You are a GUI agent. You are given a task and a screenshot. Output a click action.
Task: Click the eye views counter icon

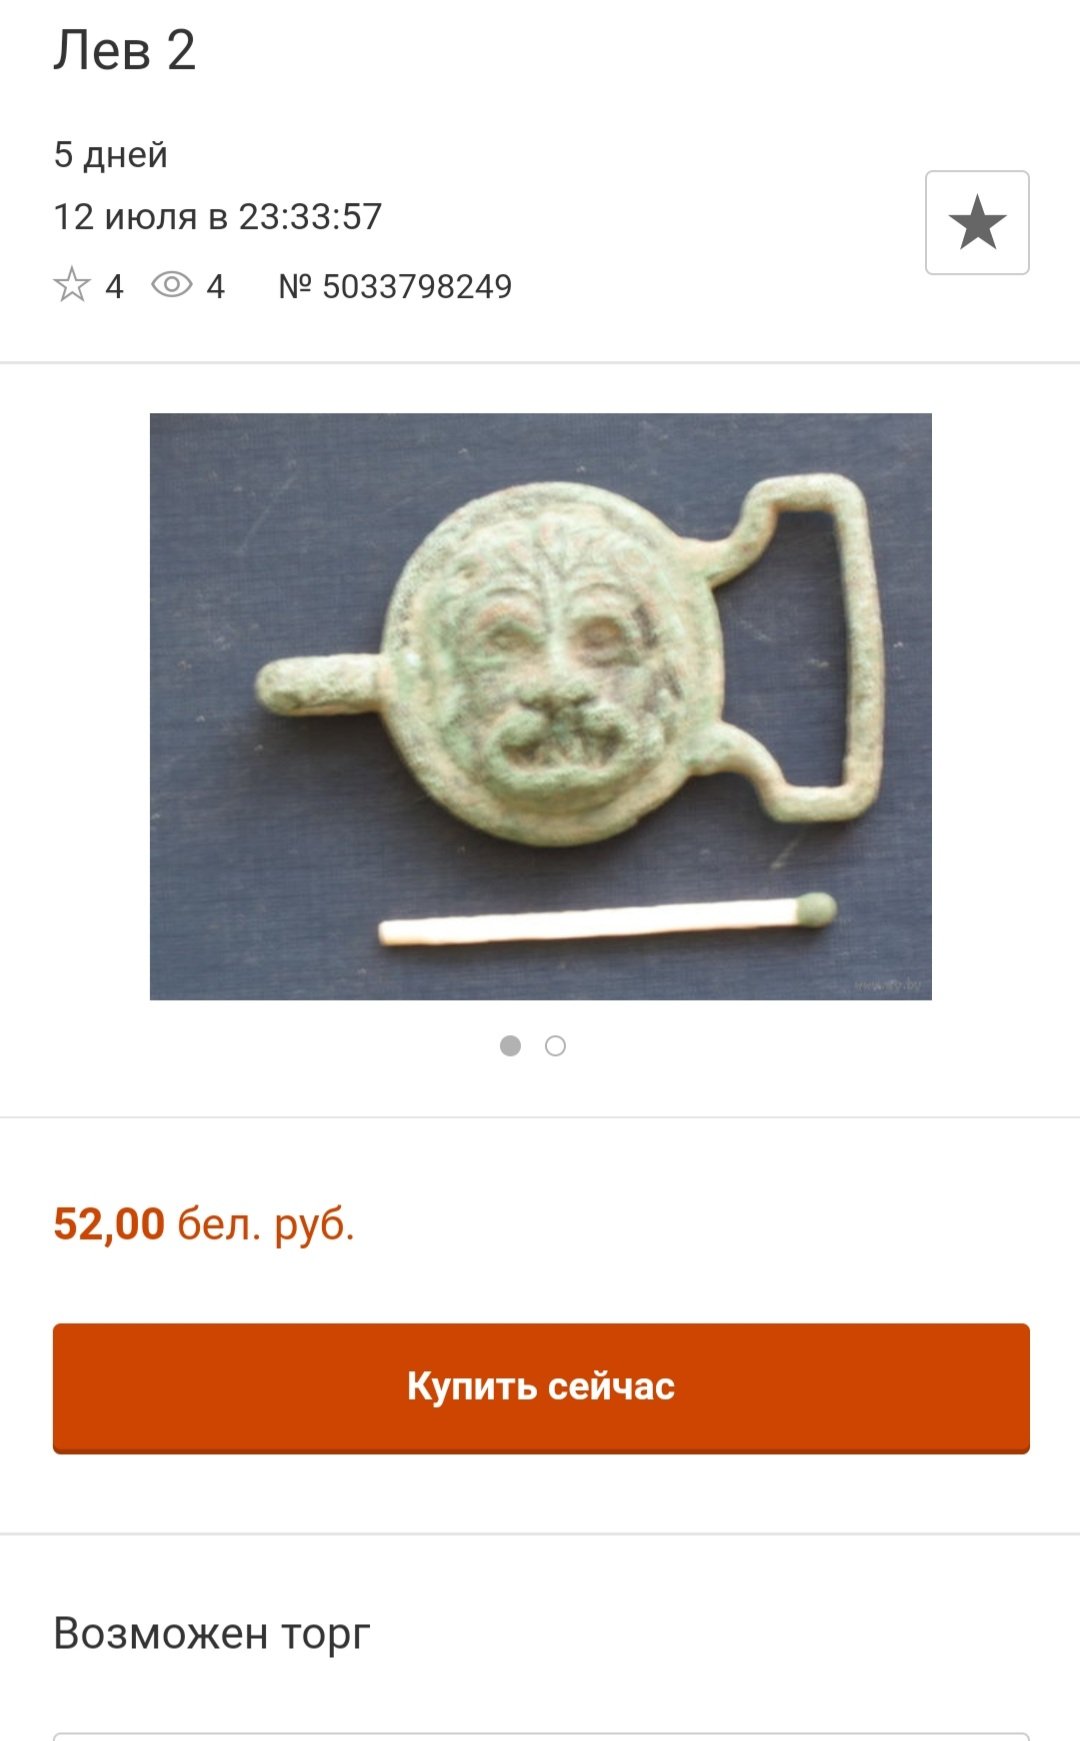click(172, 285)
